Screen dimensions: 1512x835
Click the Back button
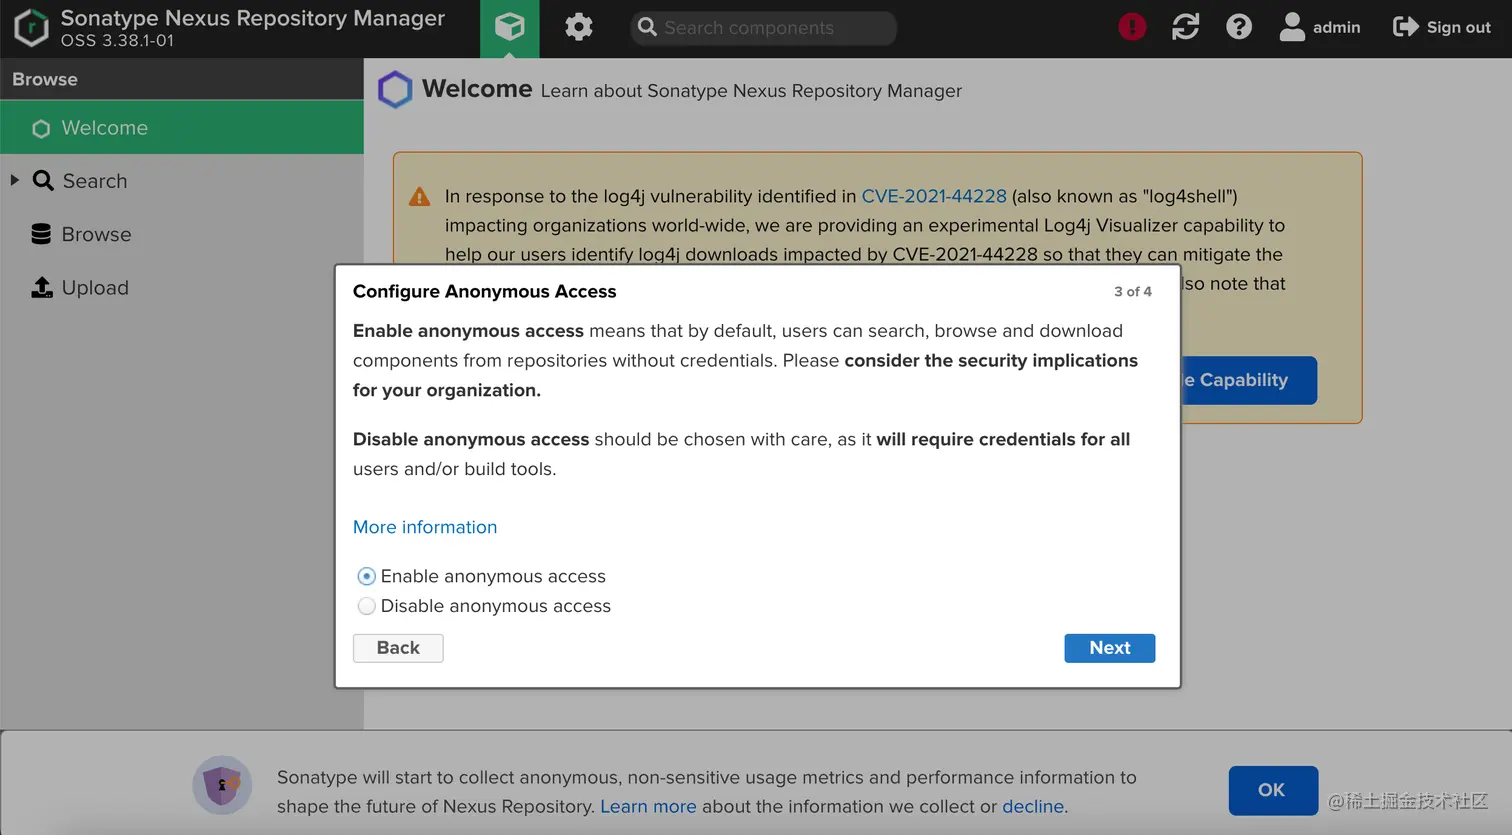(x=398, y=648)
